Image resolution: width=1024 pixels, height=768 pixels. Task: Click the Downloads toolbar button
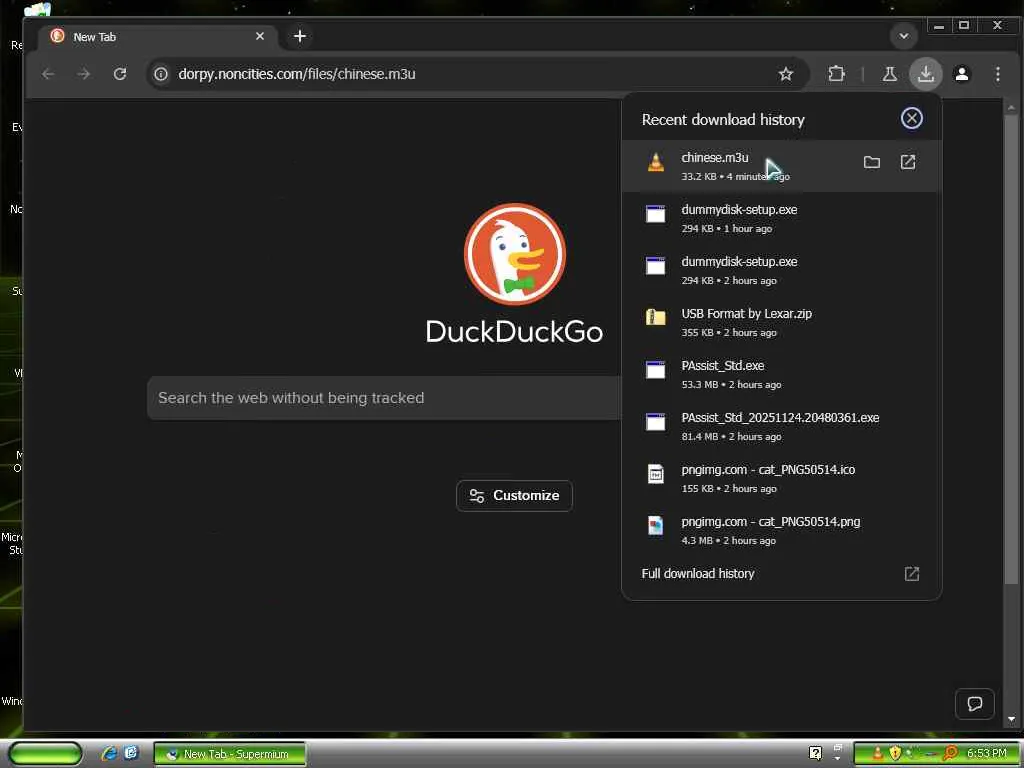click(925, 74)
